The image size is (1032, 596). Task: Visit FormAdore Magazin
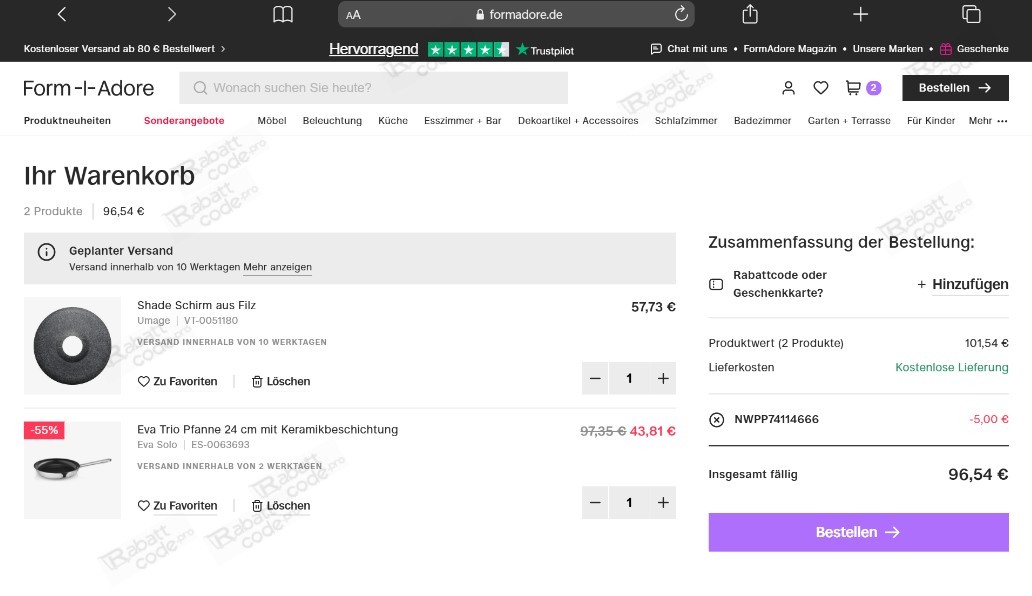(x=790, y=49)
